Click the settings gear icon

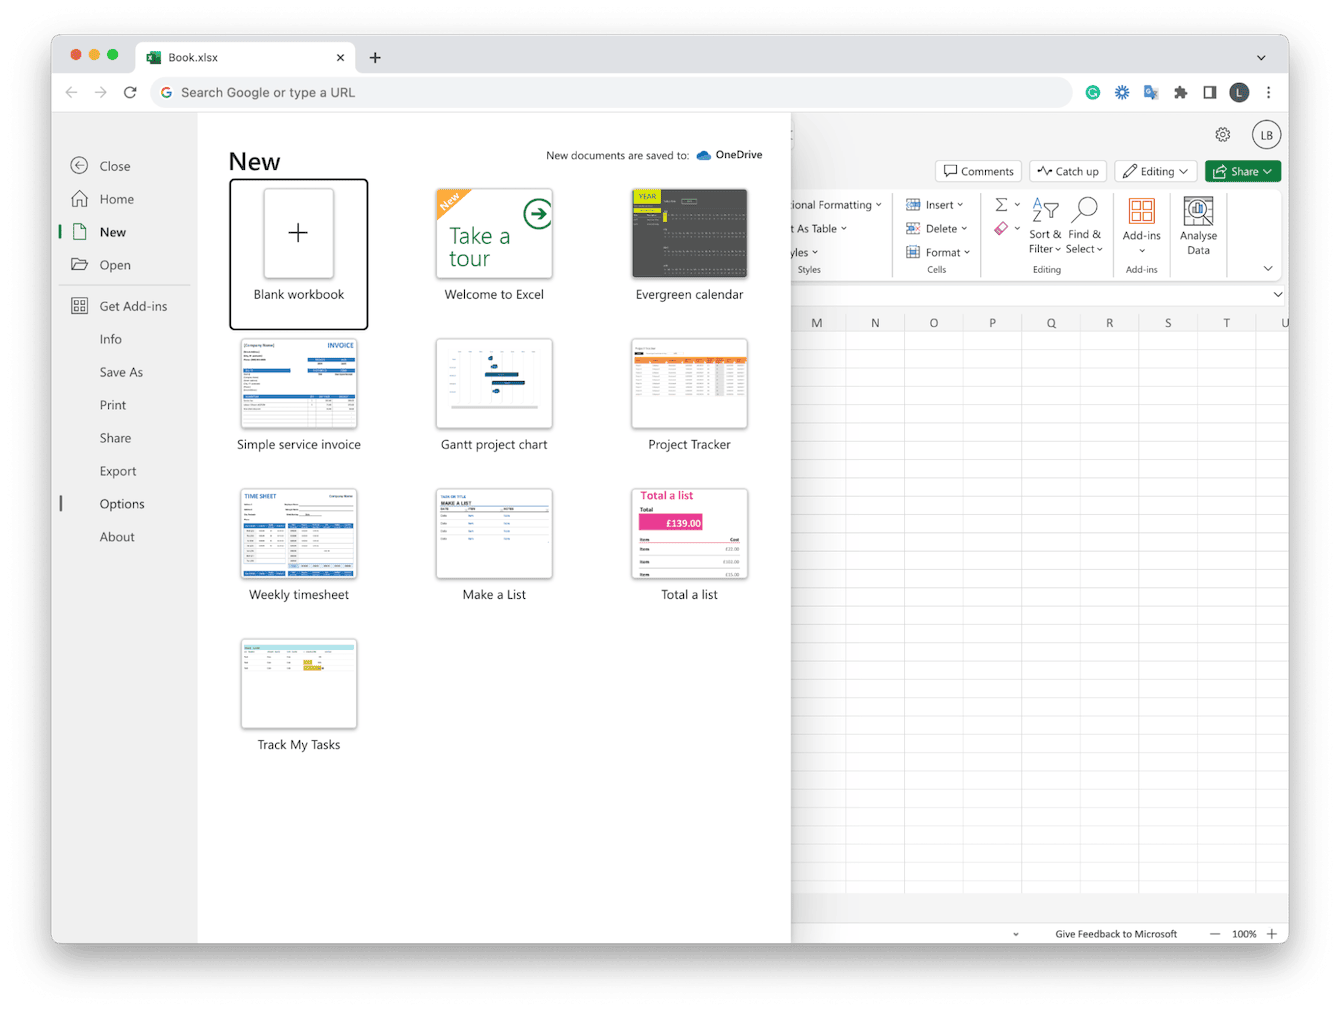(x=1222, y=134)
